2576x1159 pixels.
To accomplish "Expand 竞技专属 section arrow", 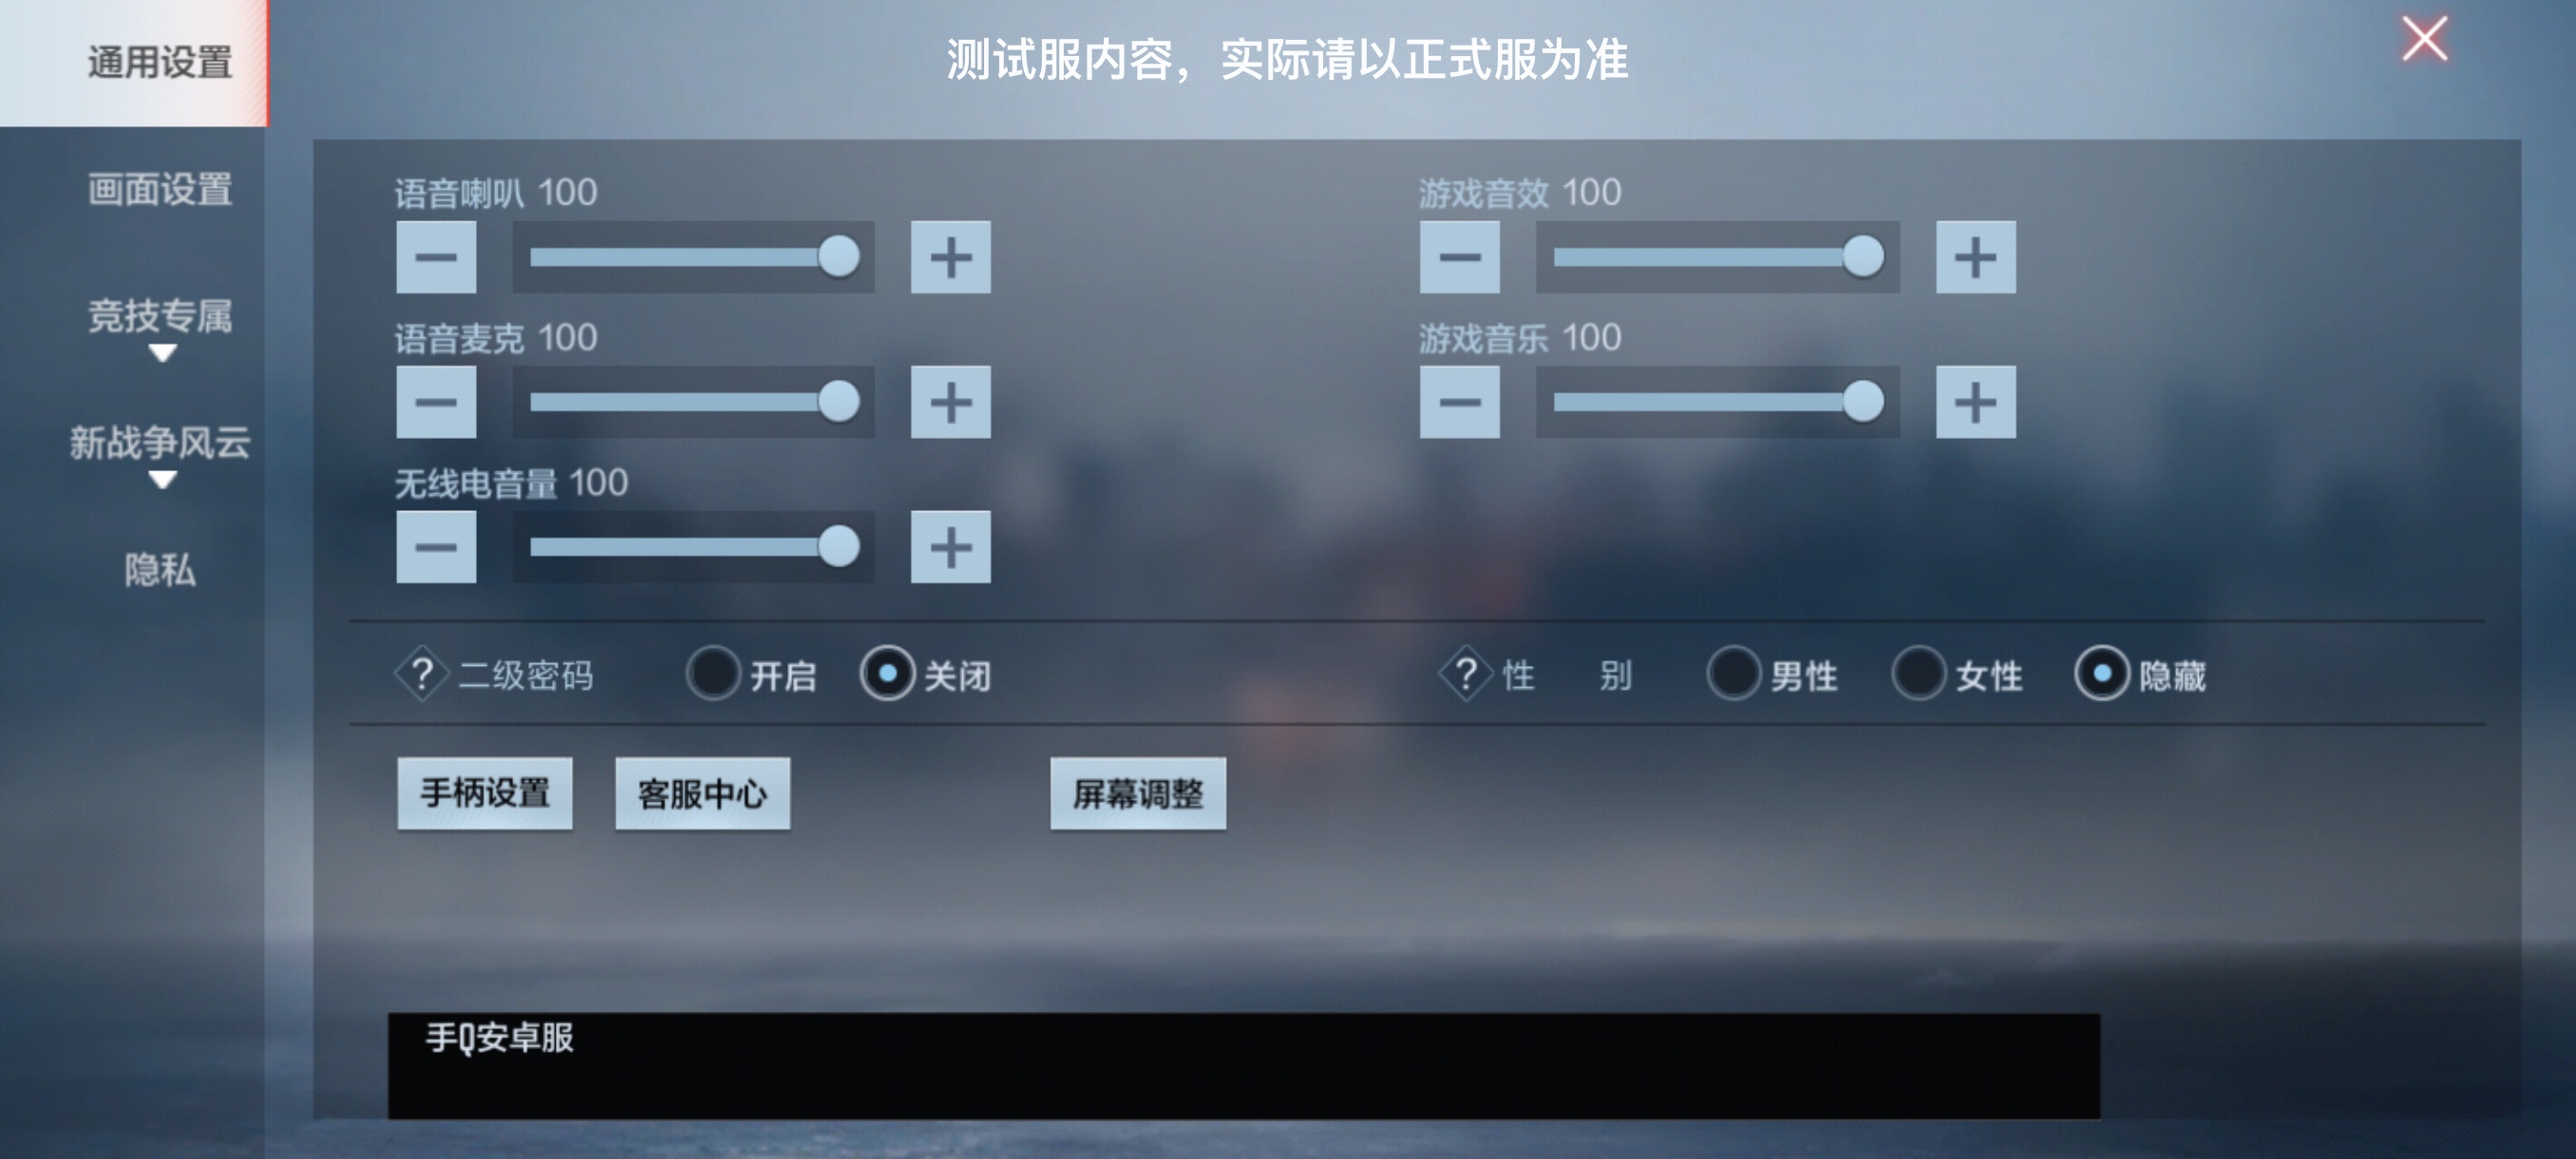I will click(162, 354).
